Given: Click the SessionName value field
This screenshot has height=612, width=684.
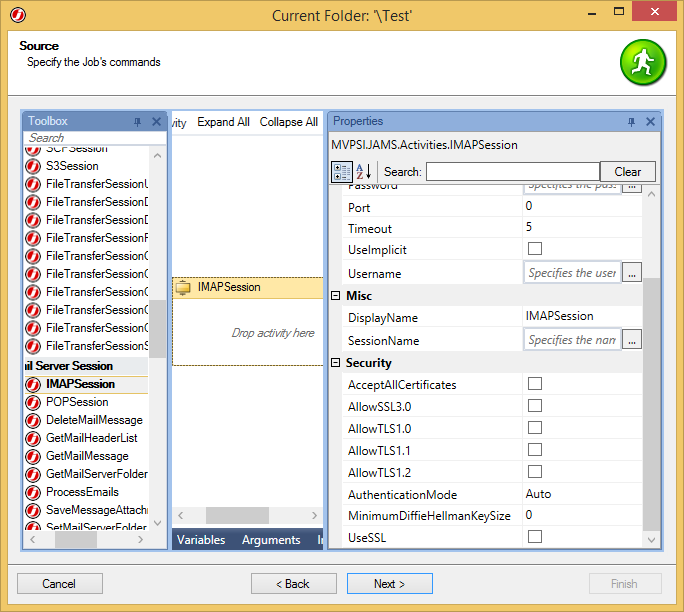Looking at the screenshot, I should click(572, 339).
